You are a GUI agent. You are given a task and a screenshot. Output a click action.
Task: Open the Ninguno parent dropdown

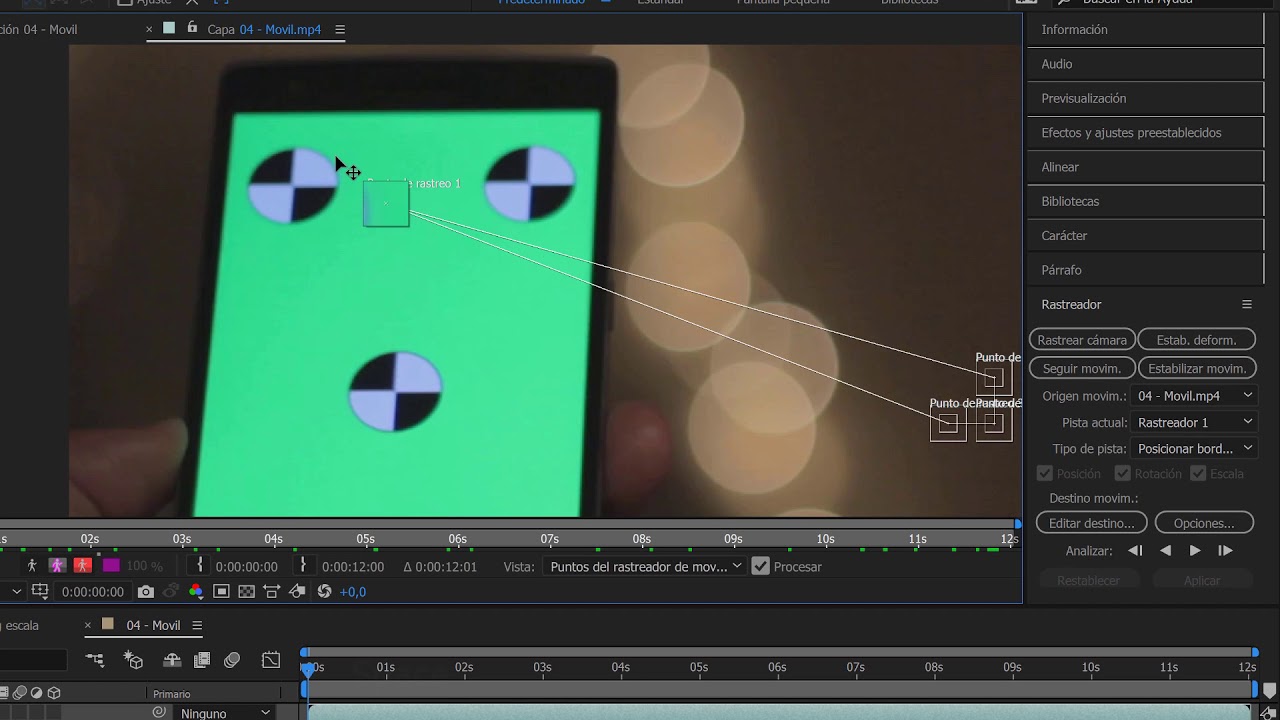click(224, 713)
